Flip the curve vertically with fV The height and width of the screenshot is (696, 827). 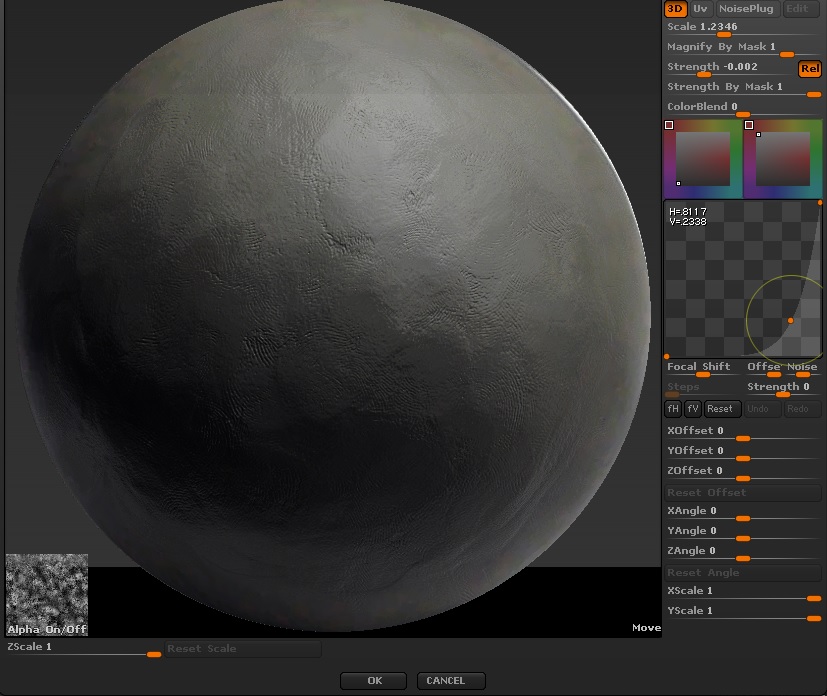click(693, 409)
